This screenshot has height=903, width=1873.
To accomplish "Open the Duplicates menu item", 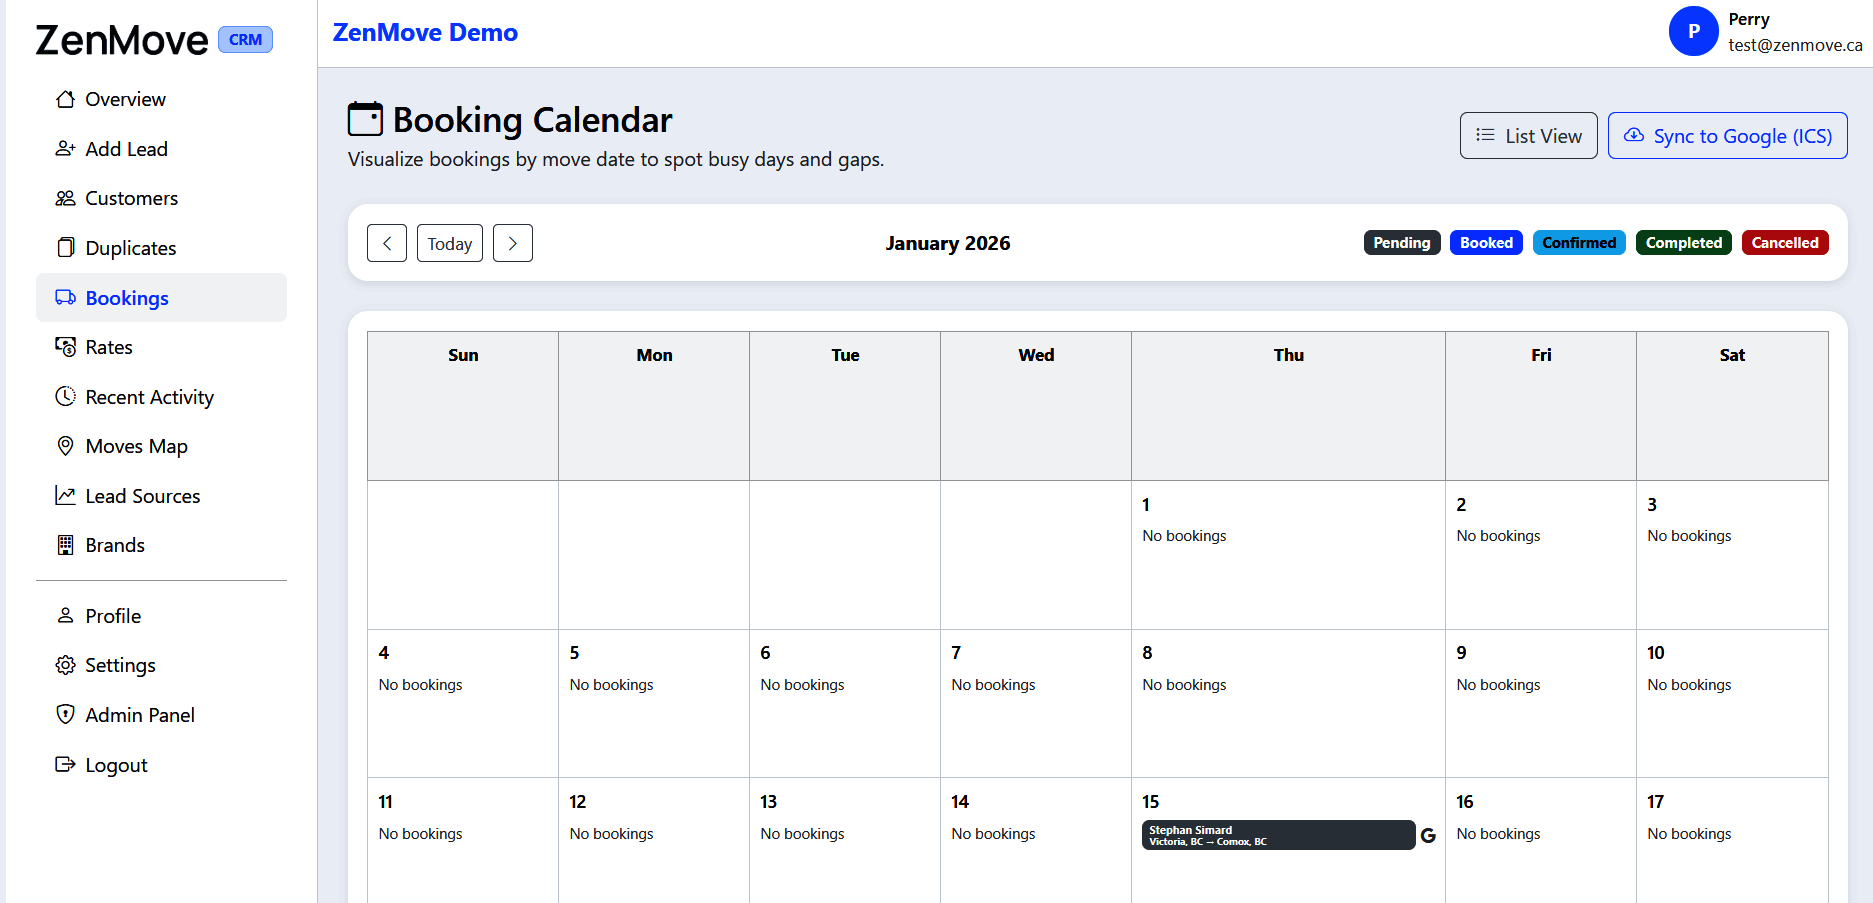I will click(130, 248).
